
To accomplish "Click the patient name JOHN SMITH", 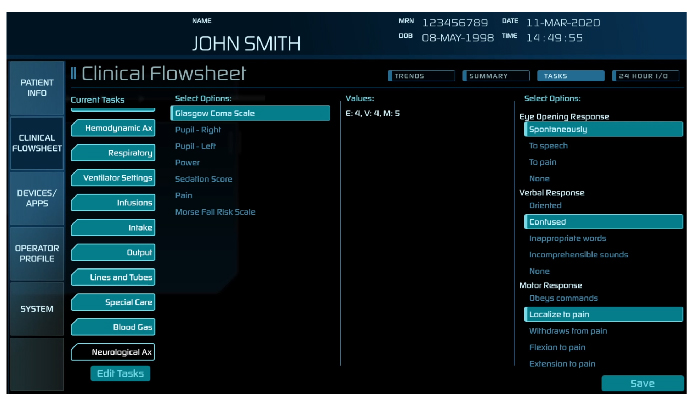I will click(246, 43).
